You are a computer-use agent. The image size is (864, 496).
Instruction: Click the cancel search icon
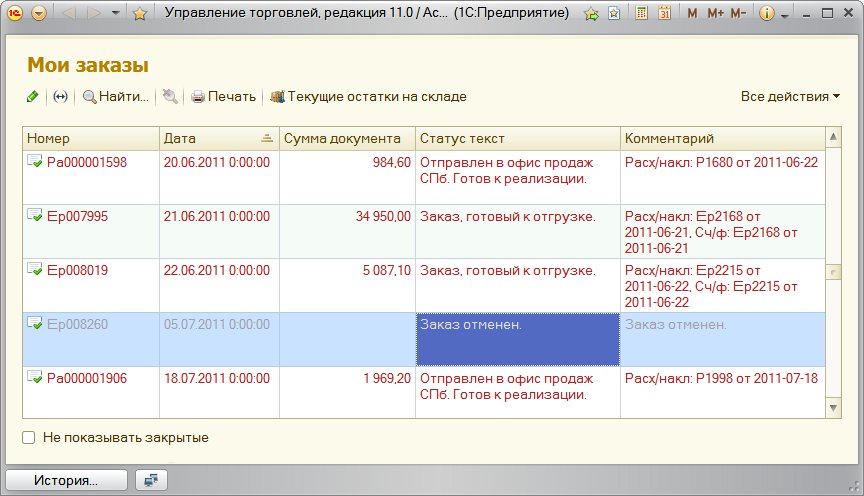point(170,96)
